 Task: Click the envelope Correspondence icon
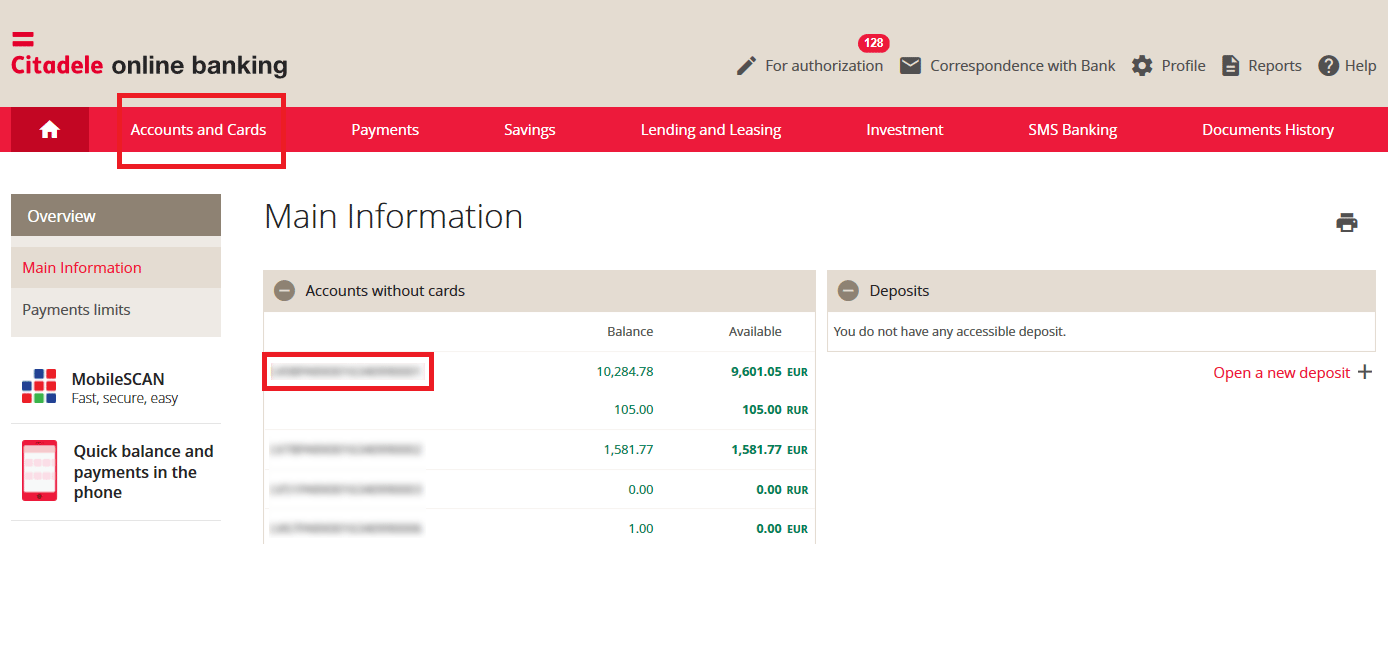coord(910,66)
